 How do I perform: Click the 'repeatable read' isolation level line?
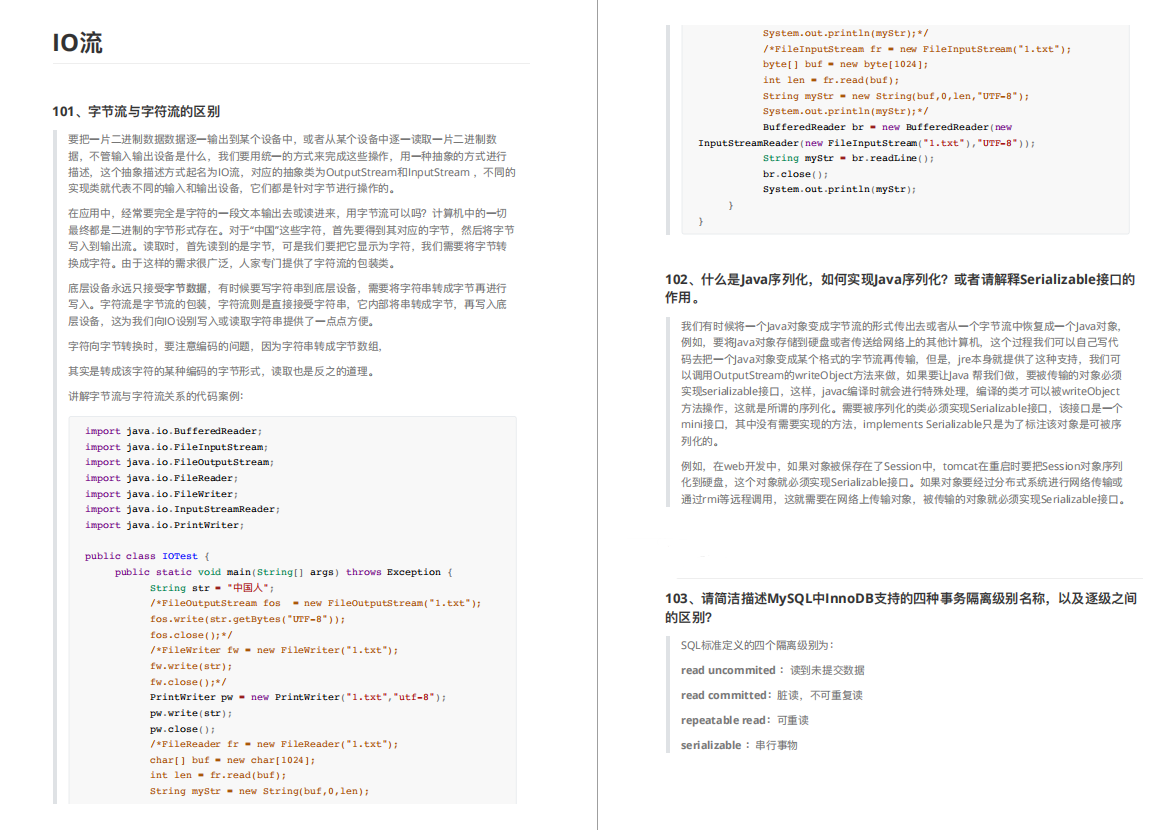point(745,720)
